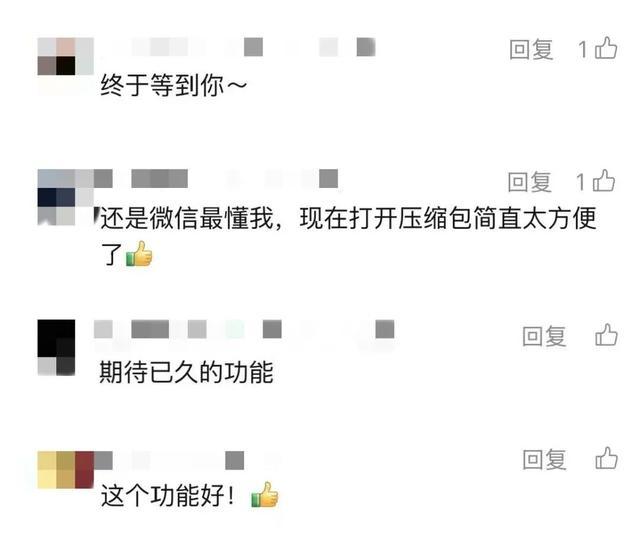640x539 pixels.
Task: Reply to the "还是微信最懂我" comment
Action: (530, 182)
